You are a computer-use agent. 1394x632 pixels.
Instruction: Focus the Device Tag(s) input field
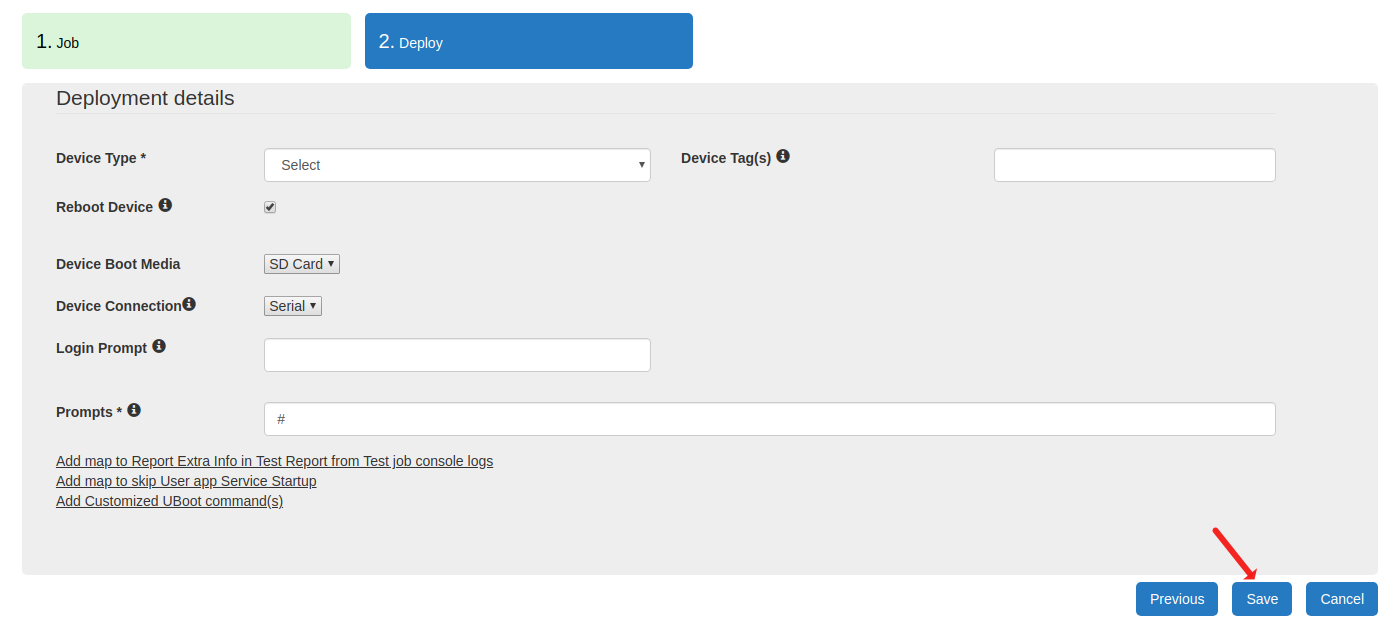[1134, 165]
